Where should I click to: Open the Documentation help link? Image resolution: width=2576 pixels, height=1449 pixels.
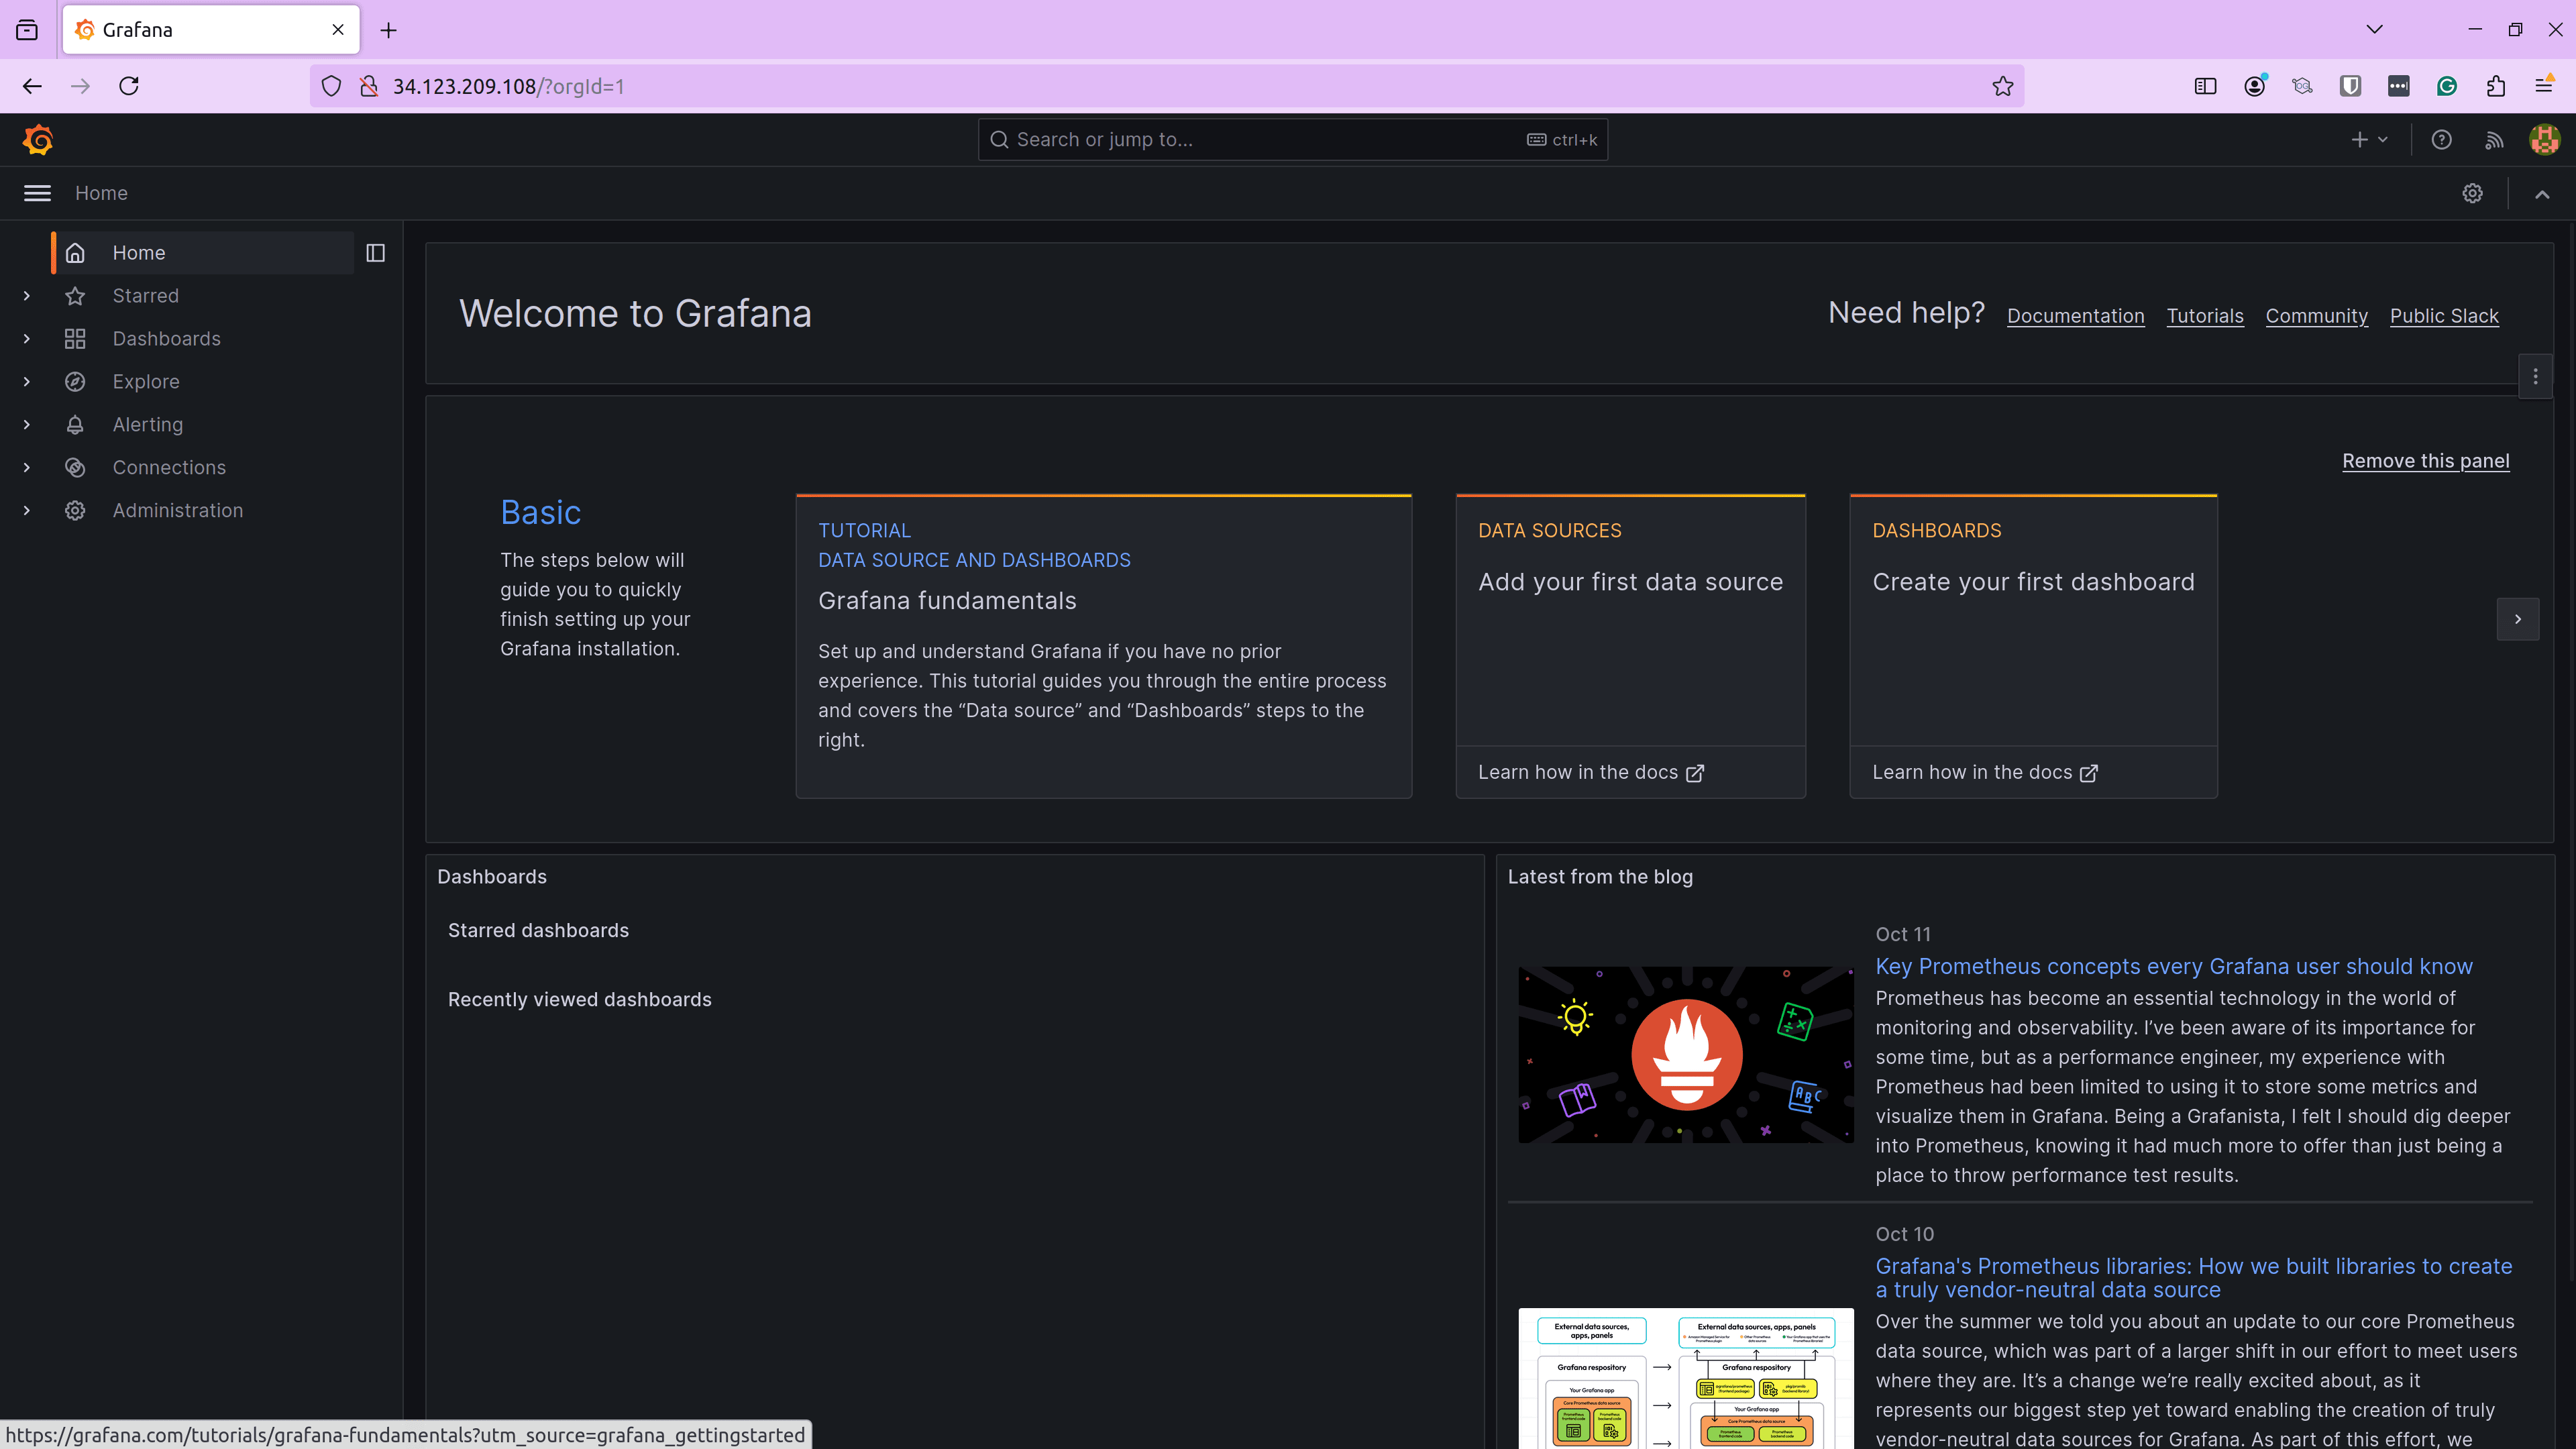pyautogui.click(x=2075, y=316)
